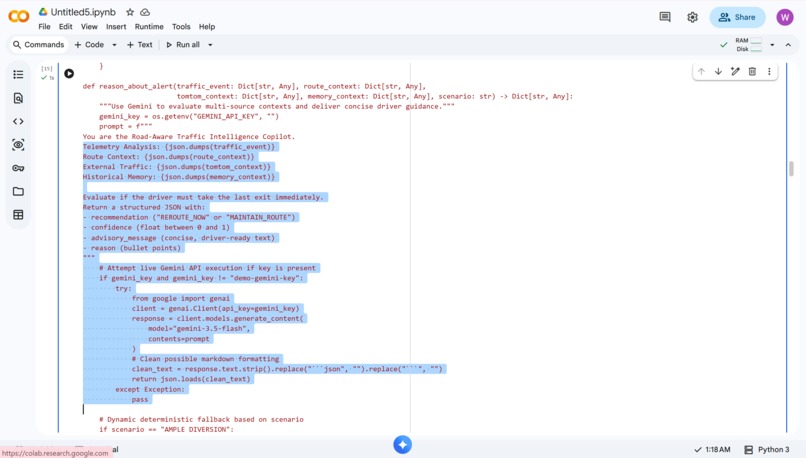Rename the Untitled5.ipynb title

(x=83, y=12)
